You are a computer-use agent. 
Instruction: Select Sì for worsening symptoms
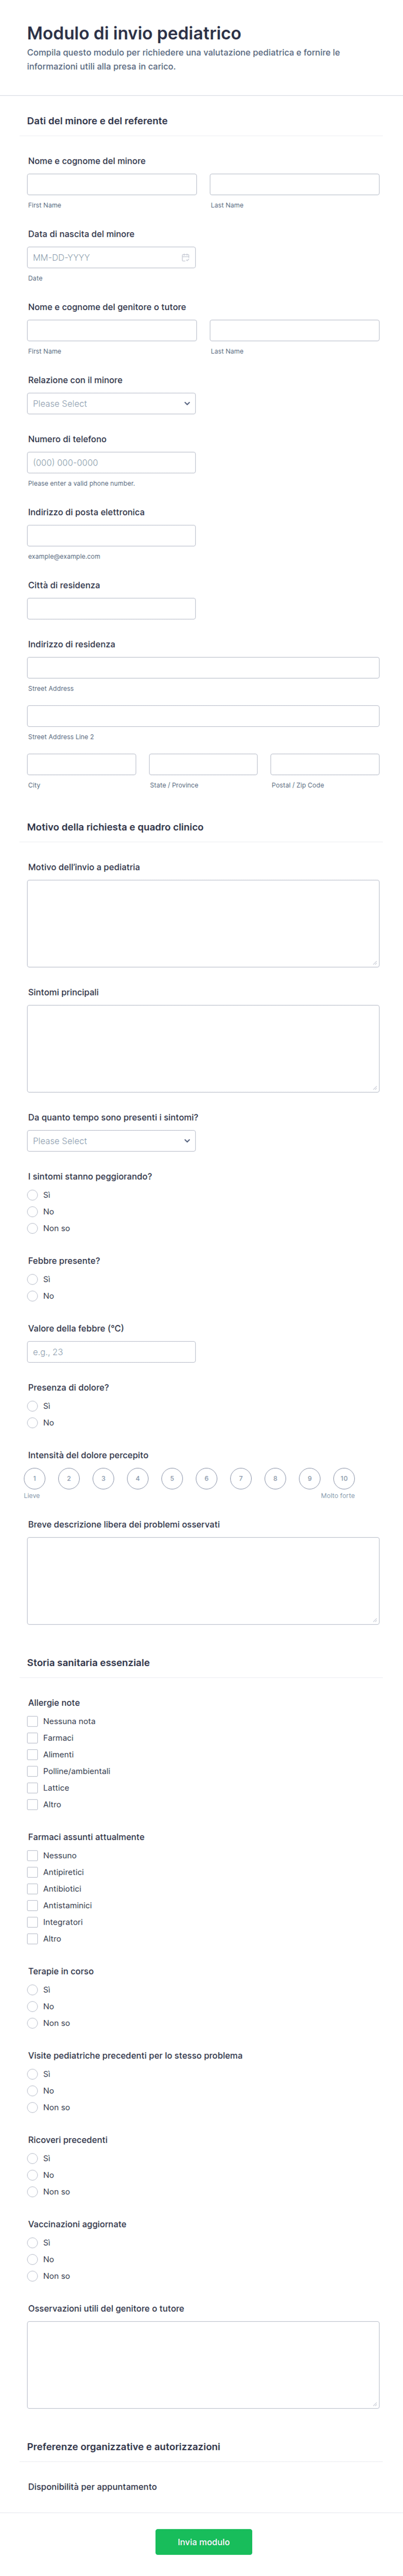pos(33,1195)
